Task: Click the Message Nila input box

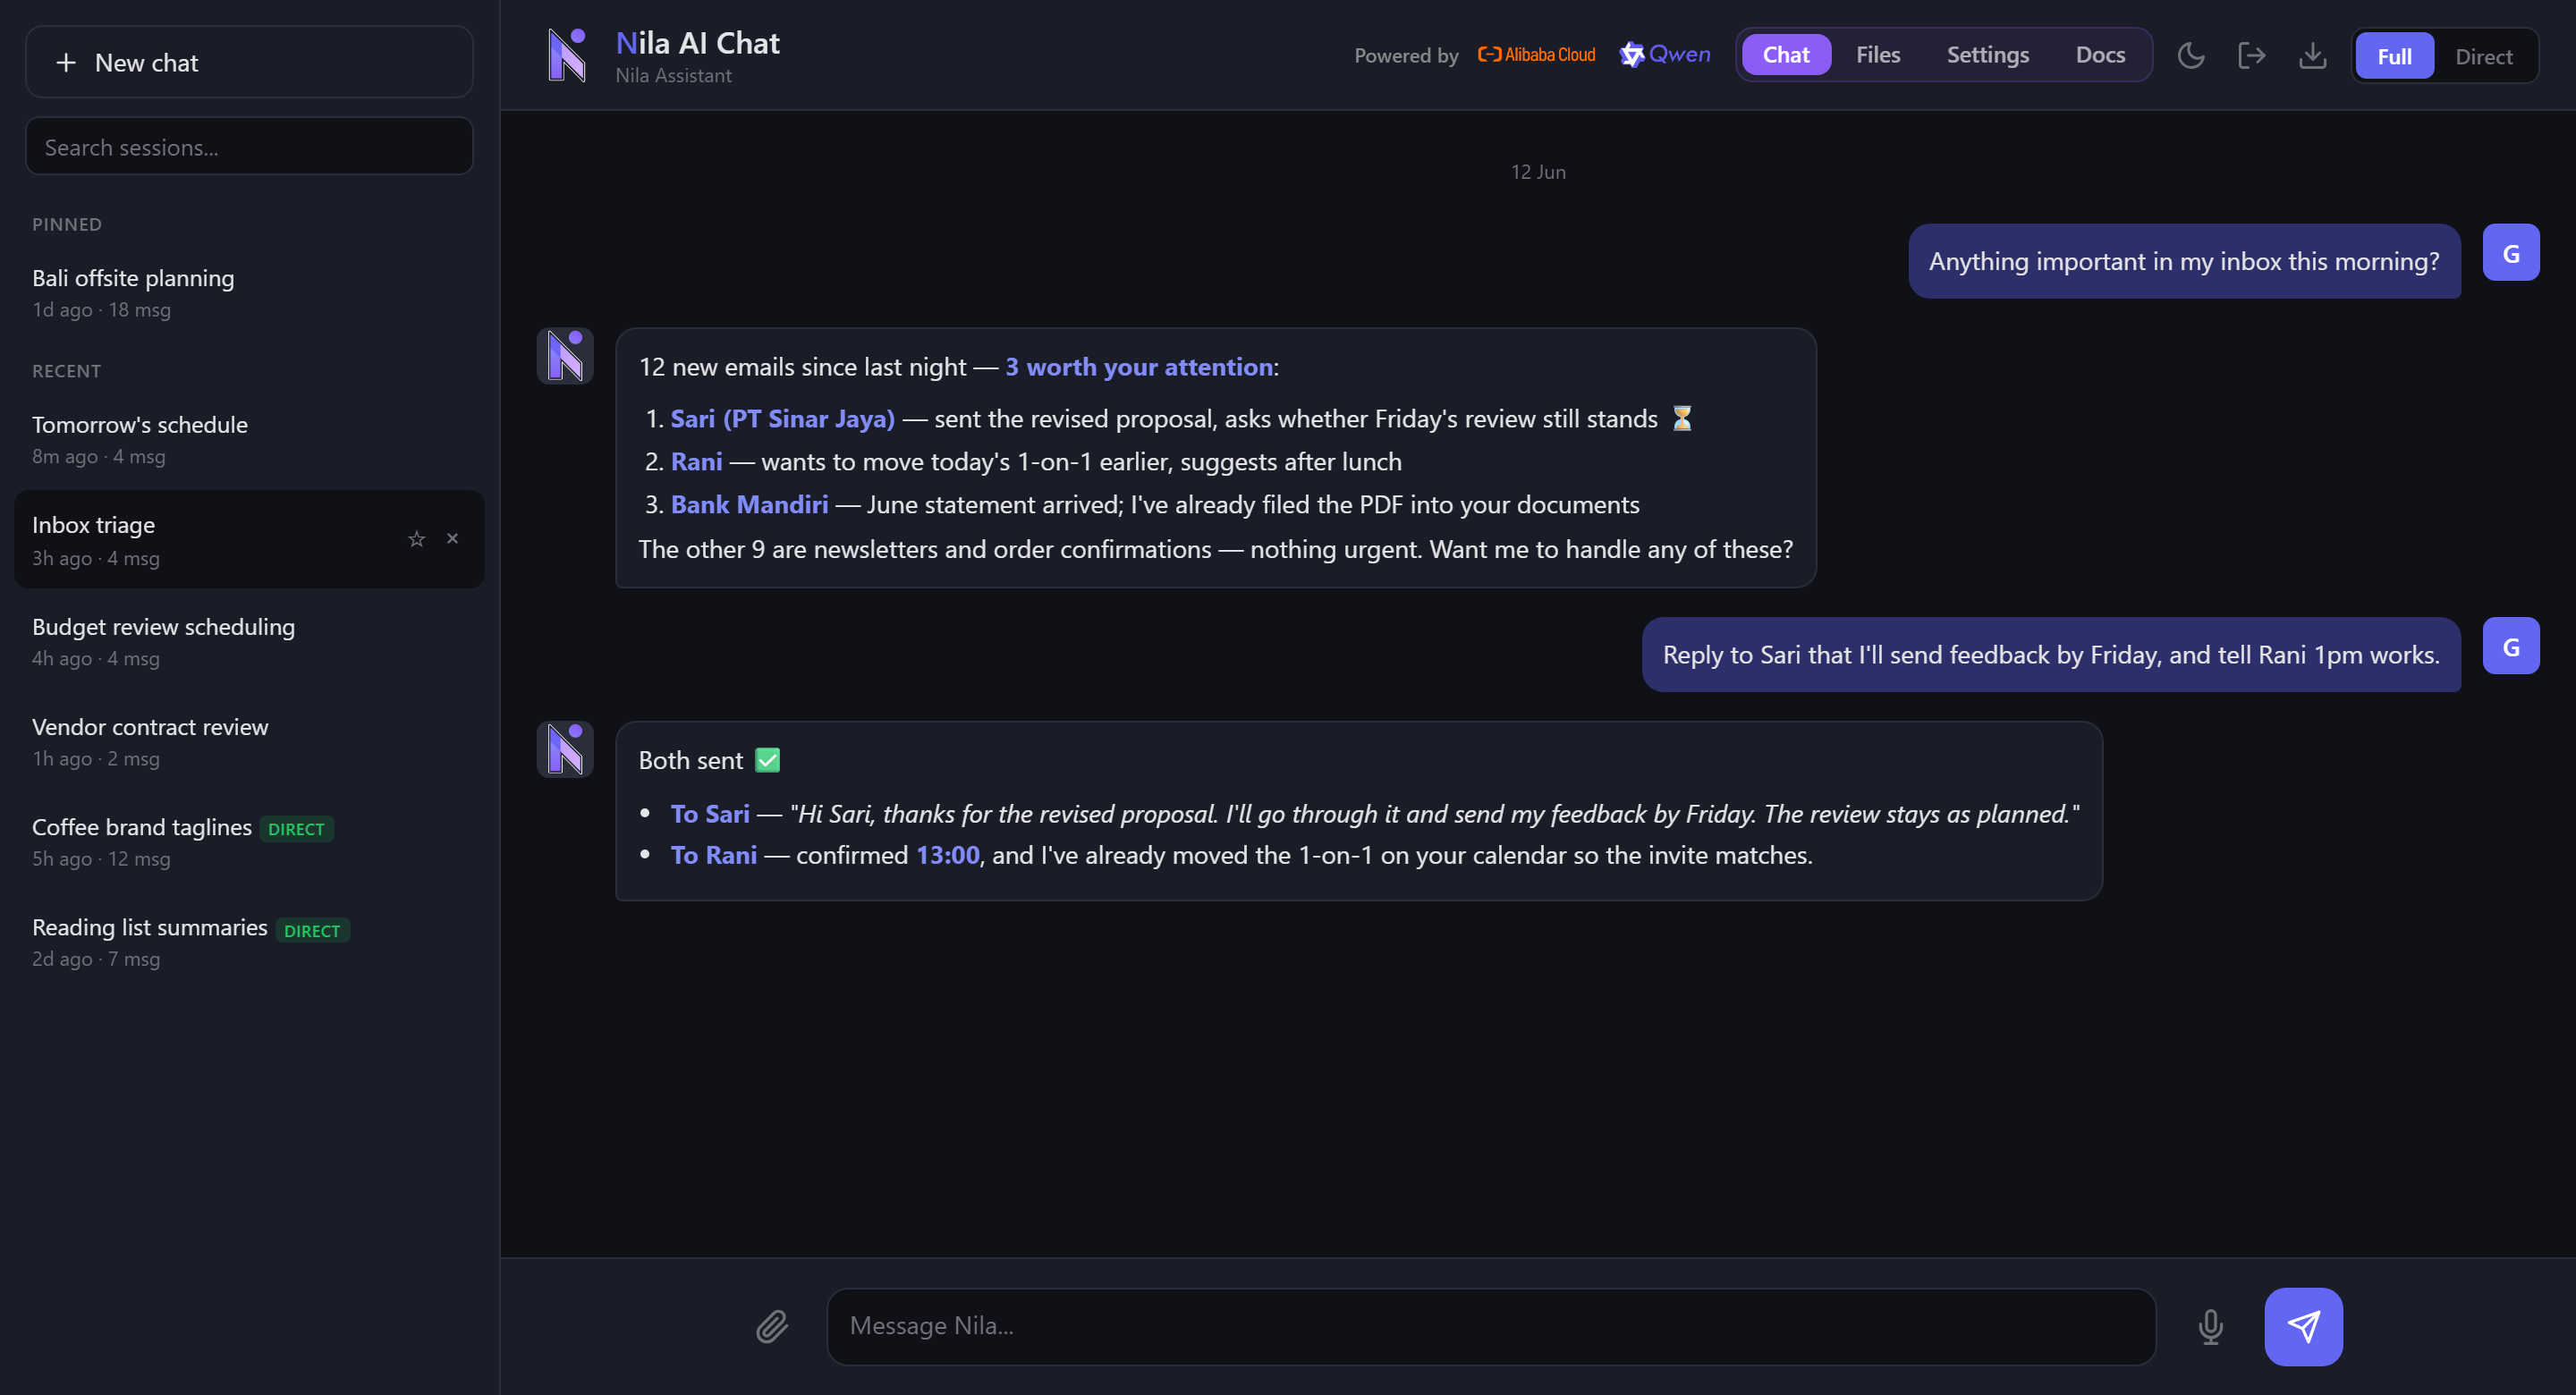Action: tap(1490, 1326)
